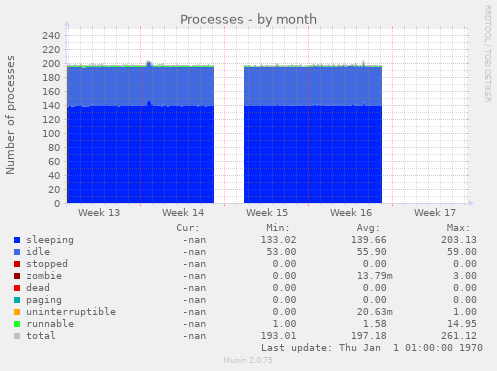Click the zombie legend color swatch
This screenshot has width=497, height=371.
click(x=17, y=276)
